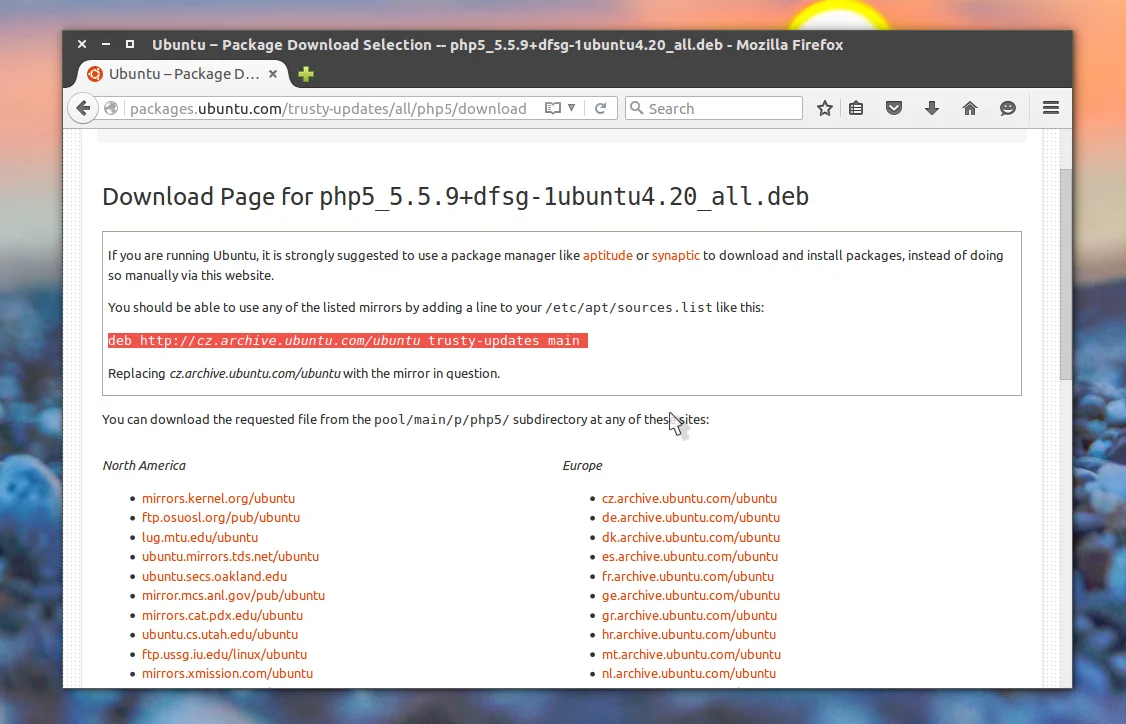This screenshot has width=1126, height=724.
Task: Click the Europe heading
Action: (x=582, y=465)
